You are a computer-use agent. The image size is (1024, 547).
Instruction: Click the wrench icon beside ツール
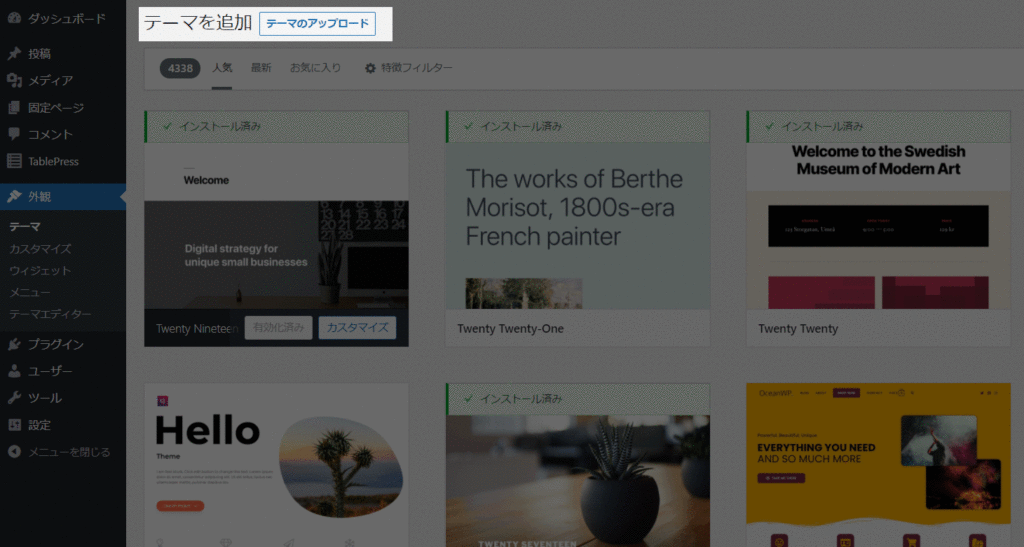coord(14,398)
